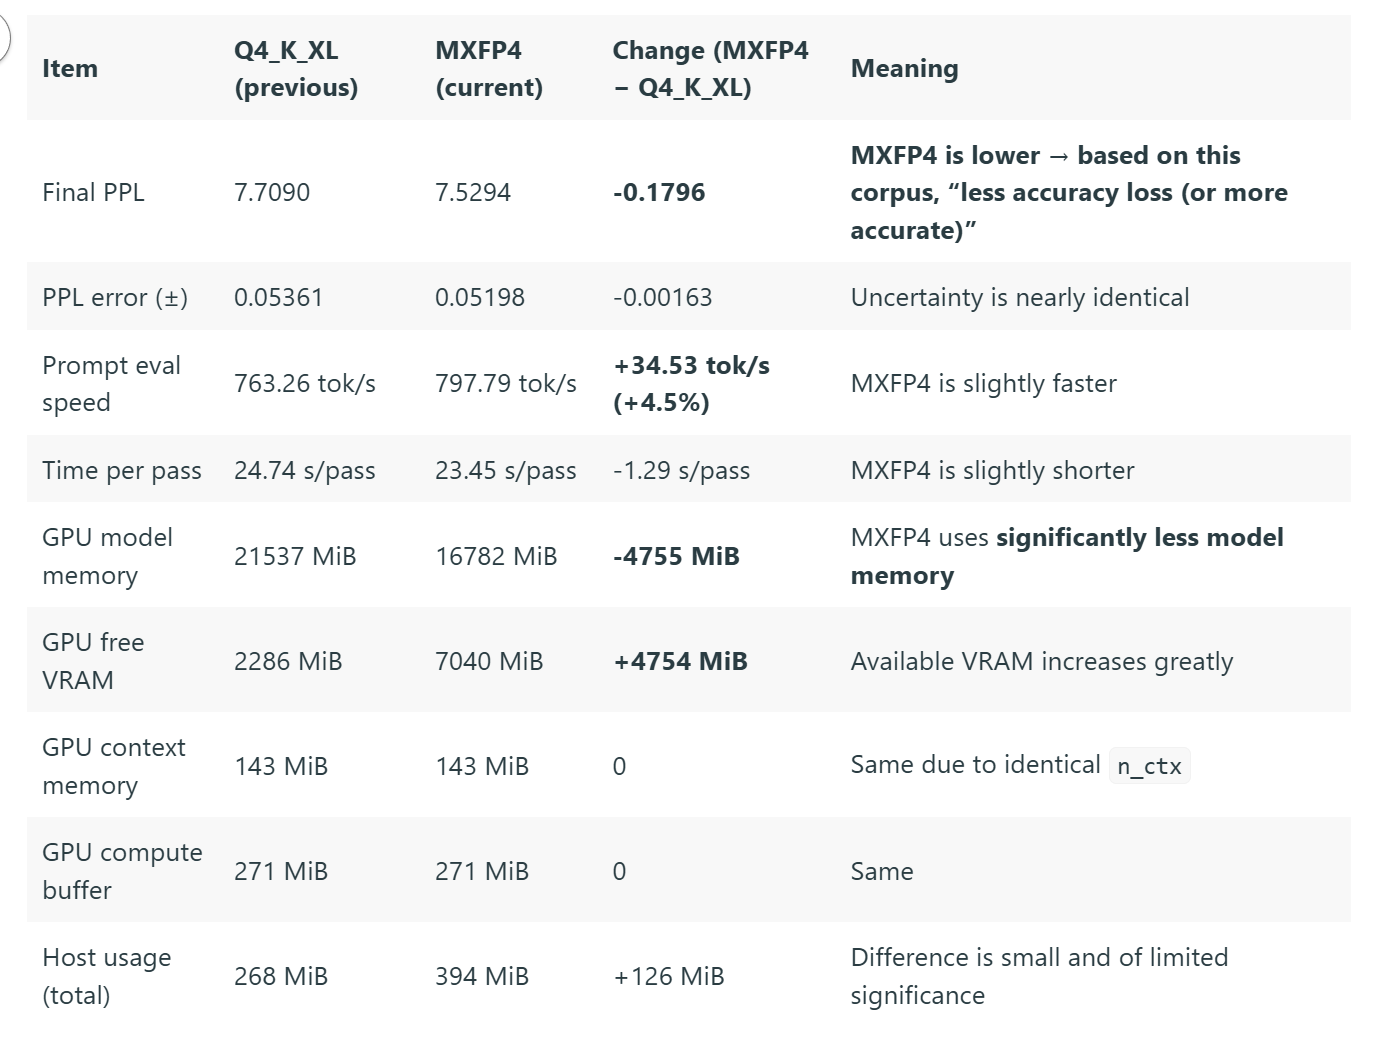The image size is (1378, 1044).
Task: Click the bold -4755 MiB value
Action: [676, 556]
